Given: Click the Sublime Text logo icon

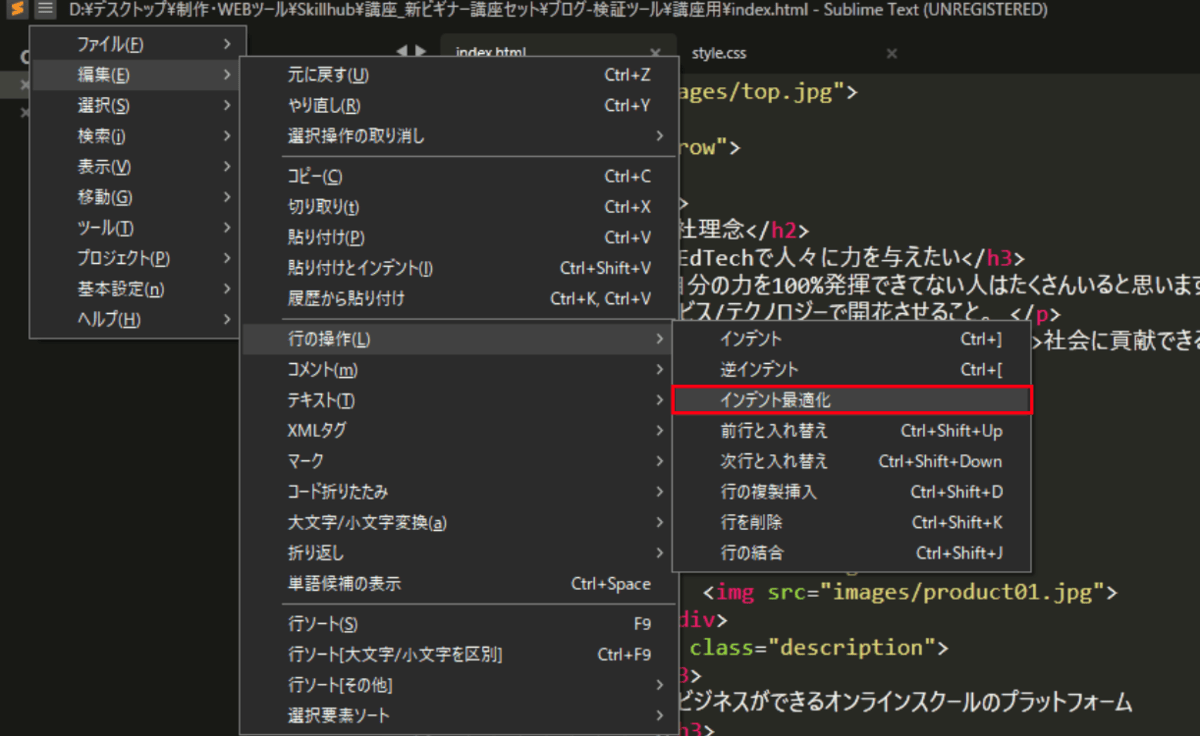Looking at the screenshot, I should 17,10.
